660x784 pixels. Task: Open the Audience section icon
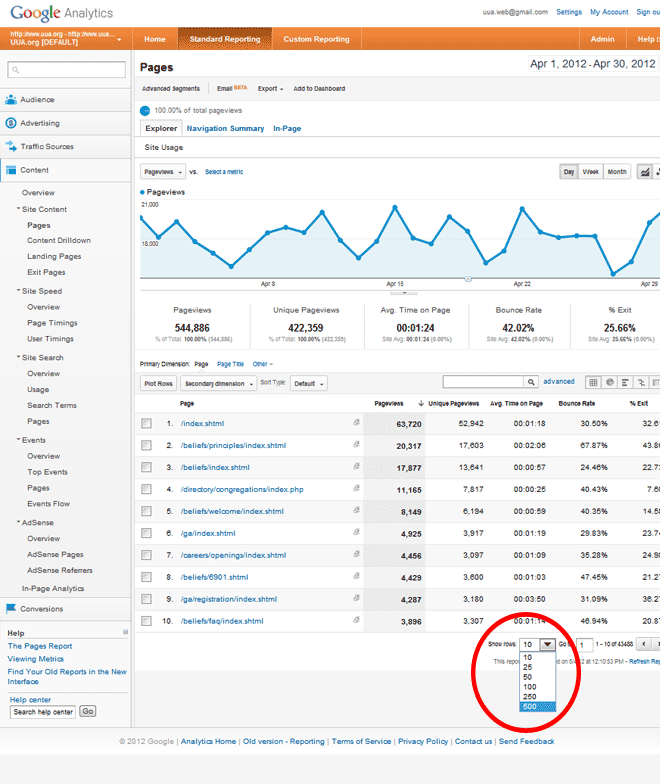10,100
